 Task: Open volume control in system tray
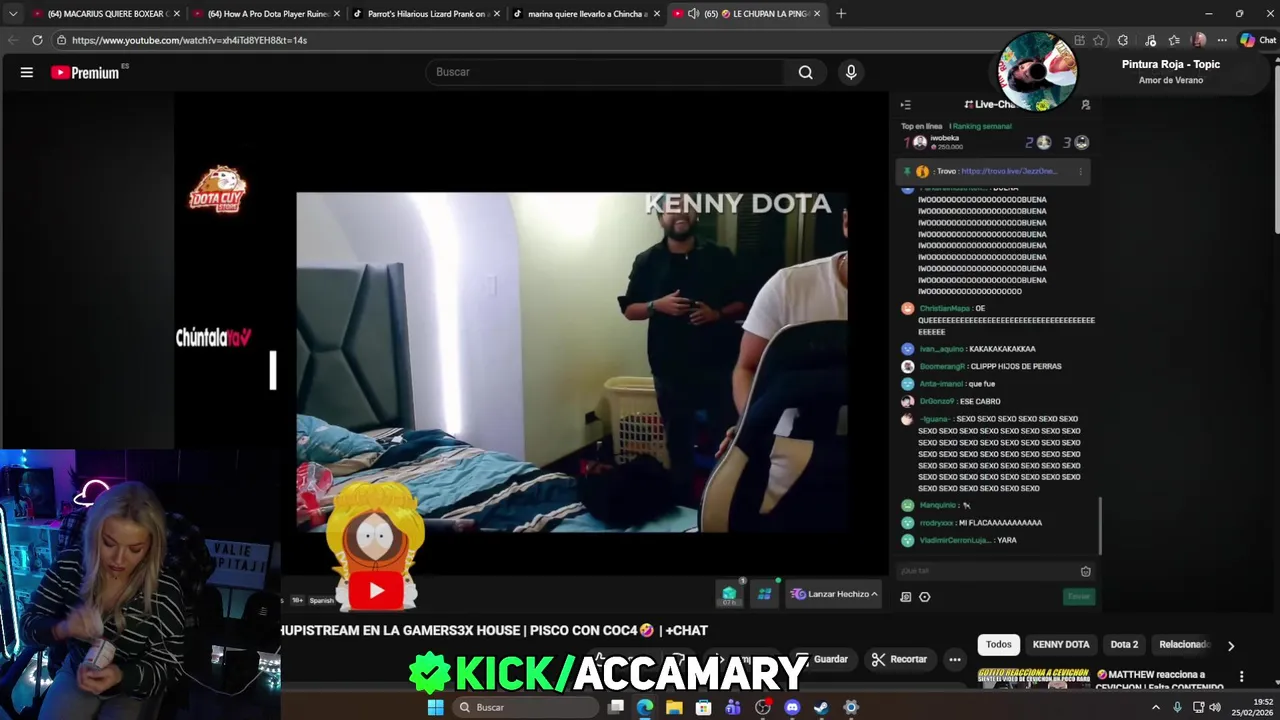point(1215,707)
